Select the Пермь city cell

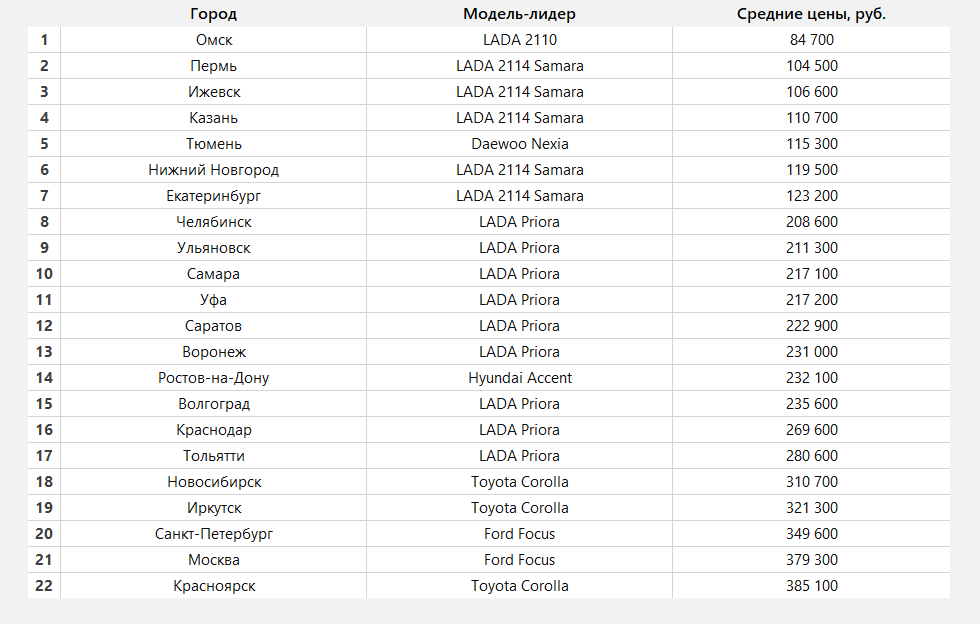click(x=214, y=66)
